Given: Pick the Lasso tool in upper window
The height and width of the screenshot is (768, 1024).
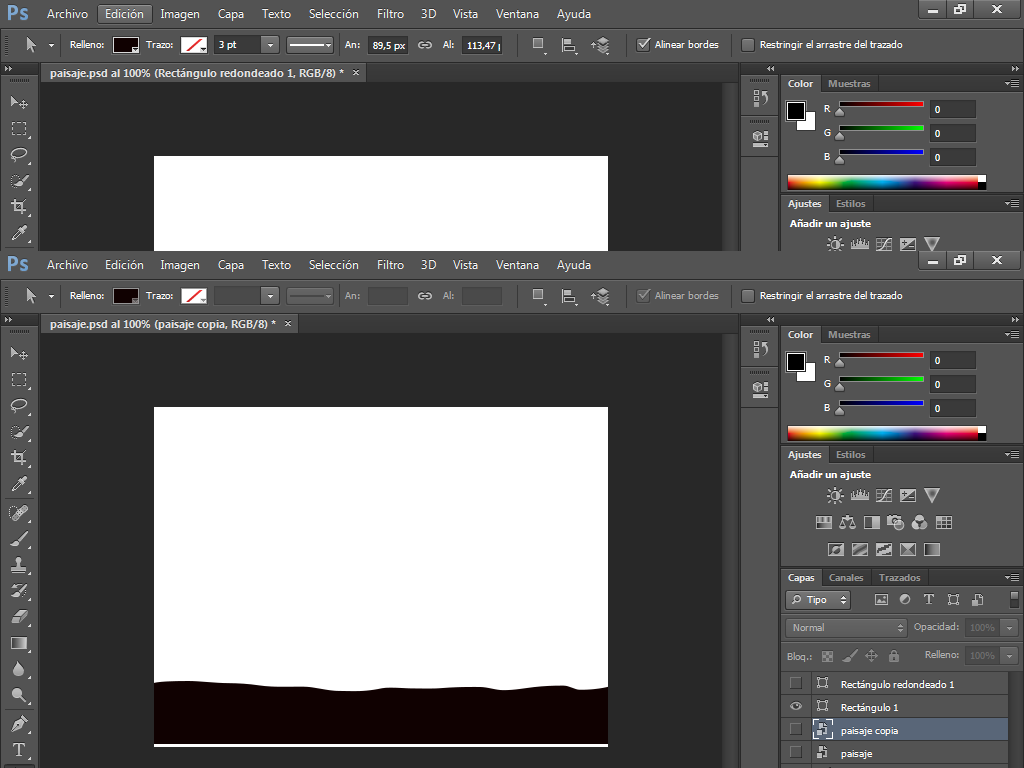Looking at the screenshot, I should pyautogui.click(x=19, y=155).
